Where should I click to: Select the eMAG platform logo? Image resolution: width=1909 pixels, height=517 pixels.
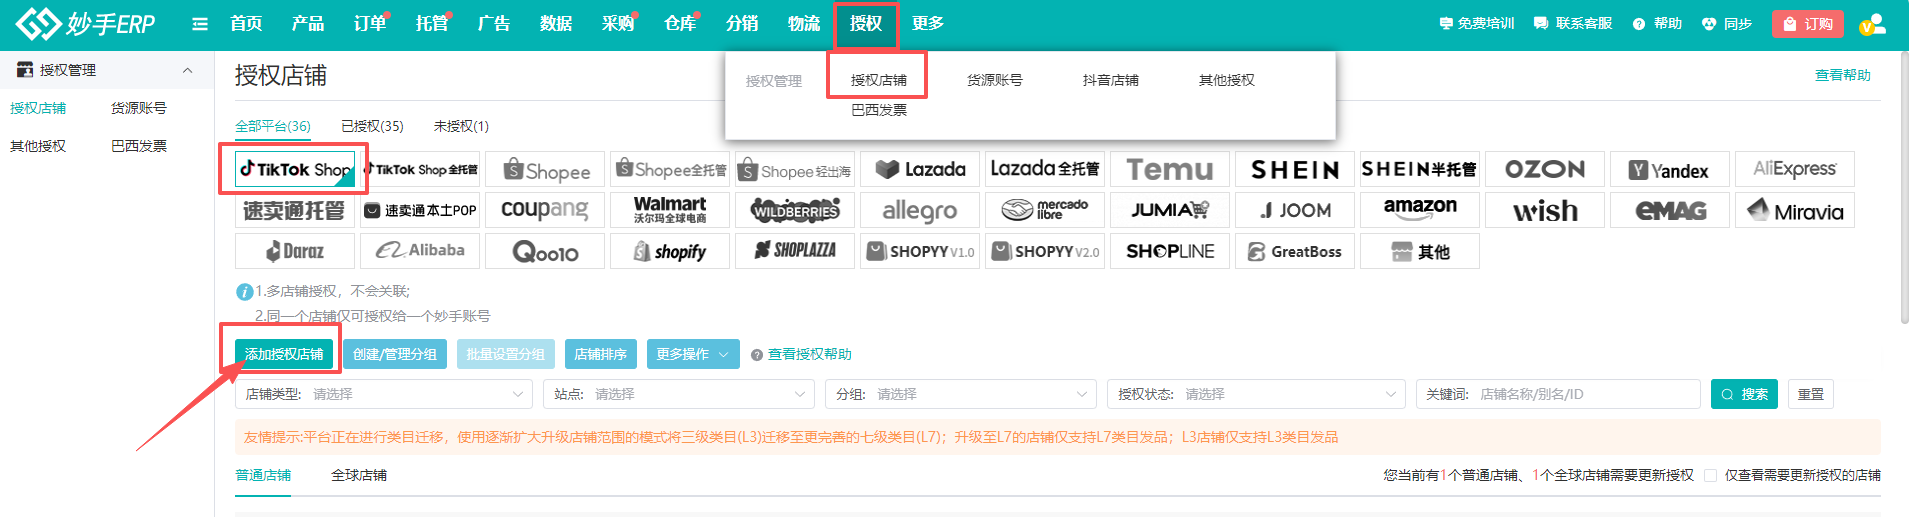tap(1670, 210)
